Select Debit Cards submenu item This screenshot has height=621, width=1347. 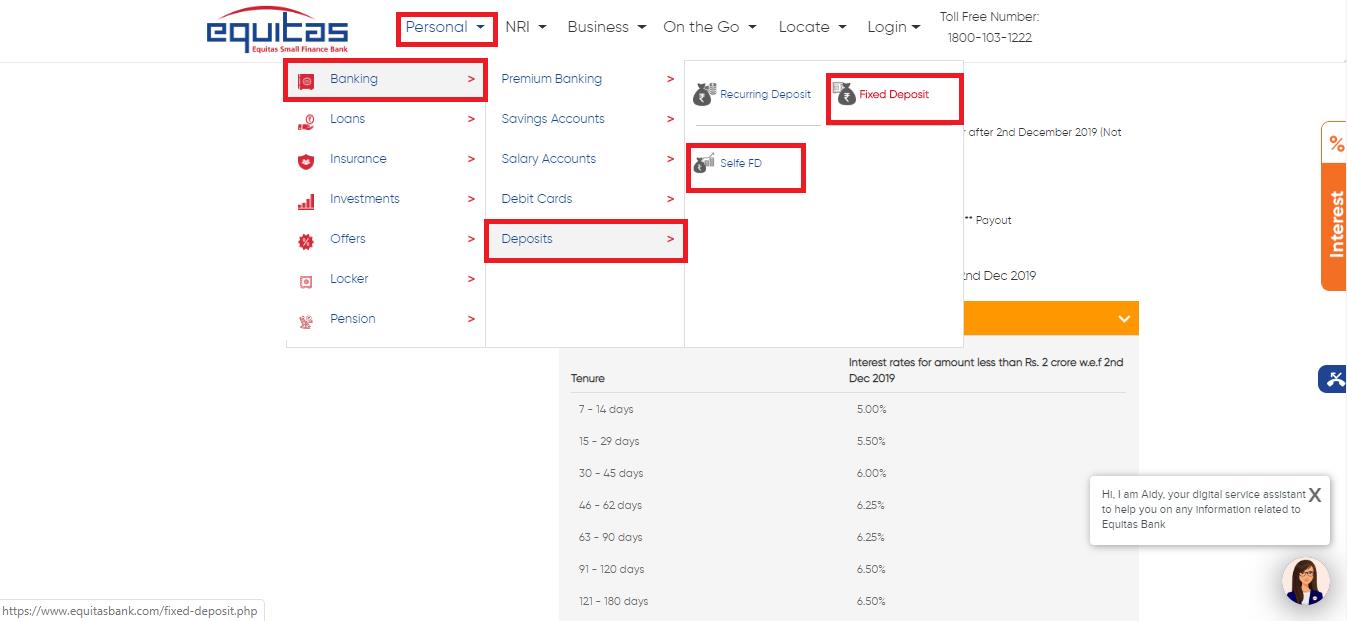coord(537,199)
